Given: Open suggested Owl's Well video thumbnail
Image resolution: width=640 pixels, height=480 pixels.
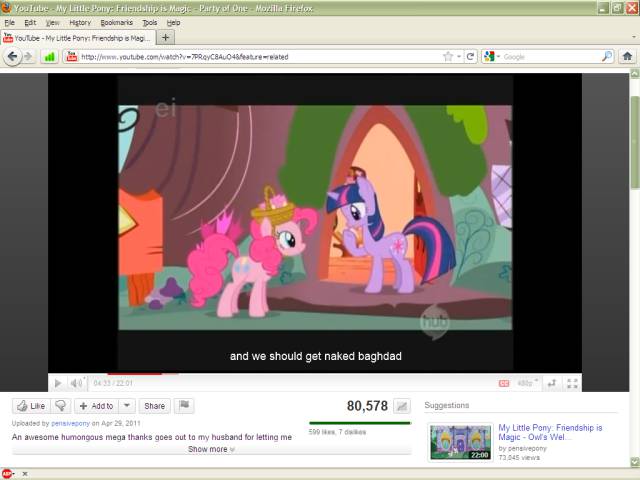Looking at the screenshot, I should (461, 442).
